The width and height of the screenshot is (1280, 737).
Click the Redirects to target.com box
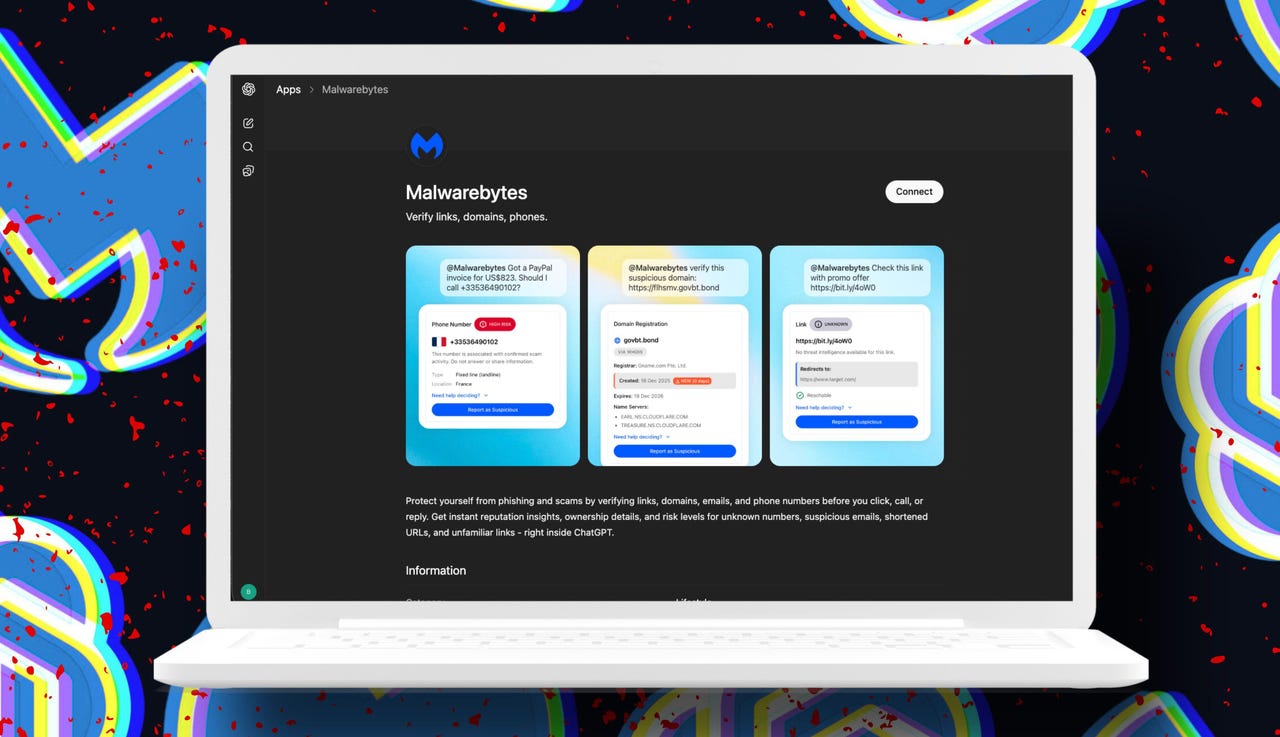click(x=857, y=374)
